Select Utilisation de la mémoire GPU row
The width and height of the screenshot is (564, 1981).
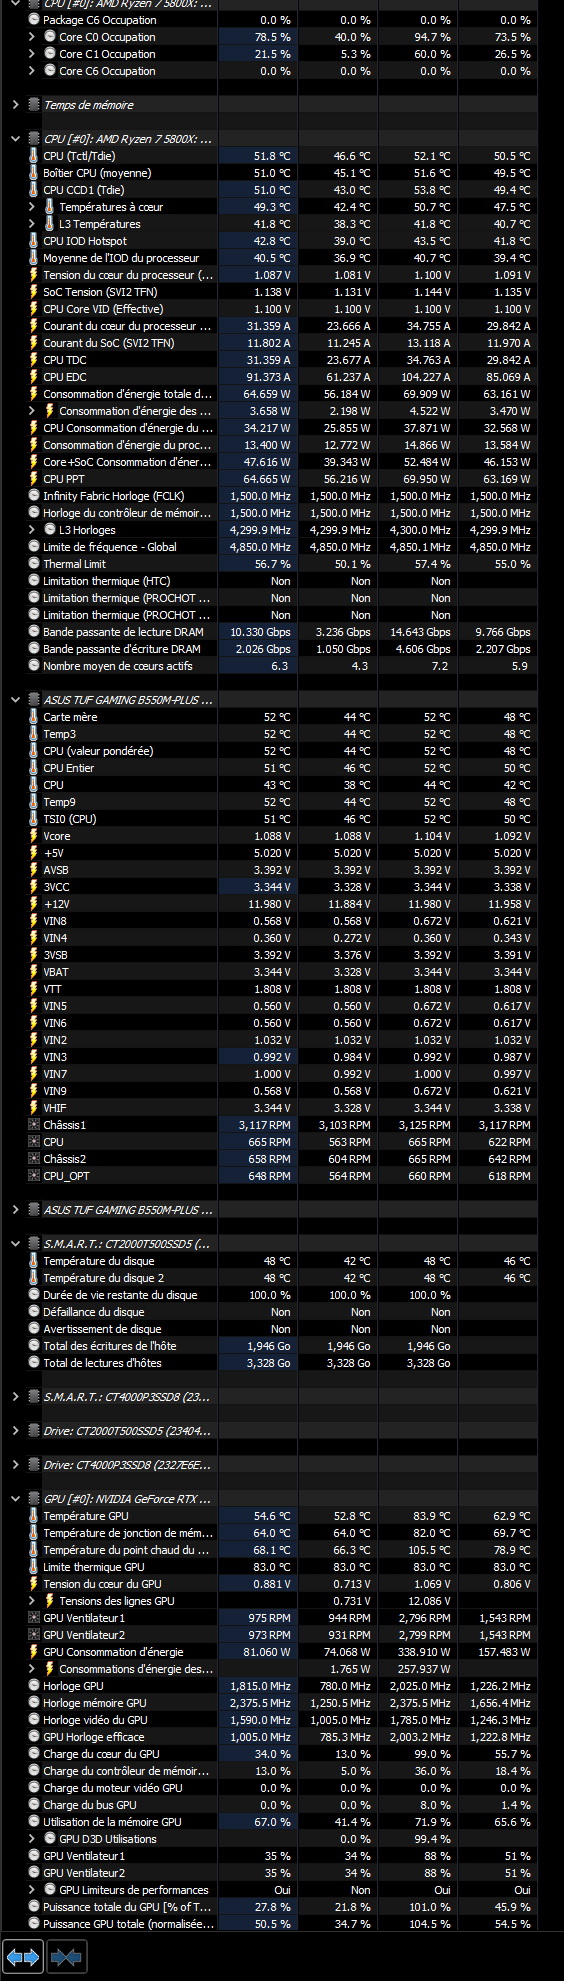coord(270,1822)
